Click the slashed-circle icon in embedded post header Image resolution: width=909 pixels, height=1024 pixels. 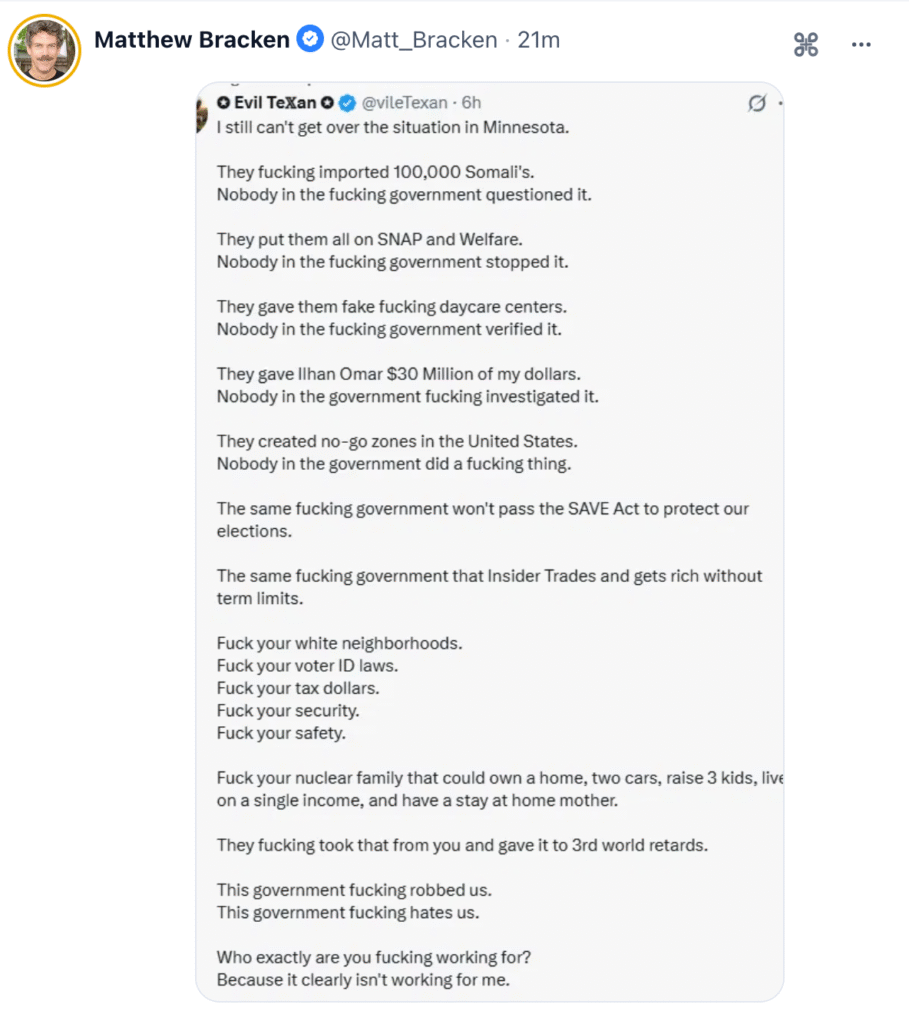[757, 102]
